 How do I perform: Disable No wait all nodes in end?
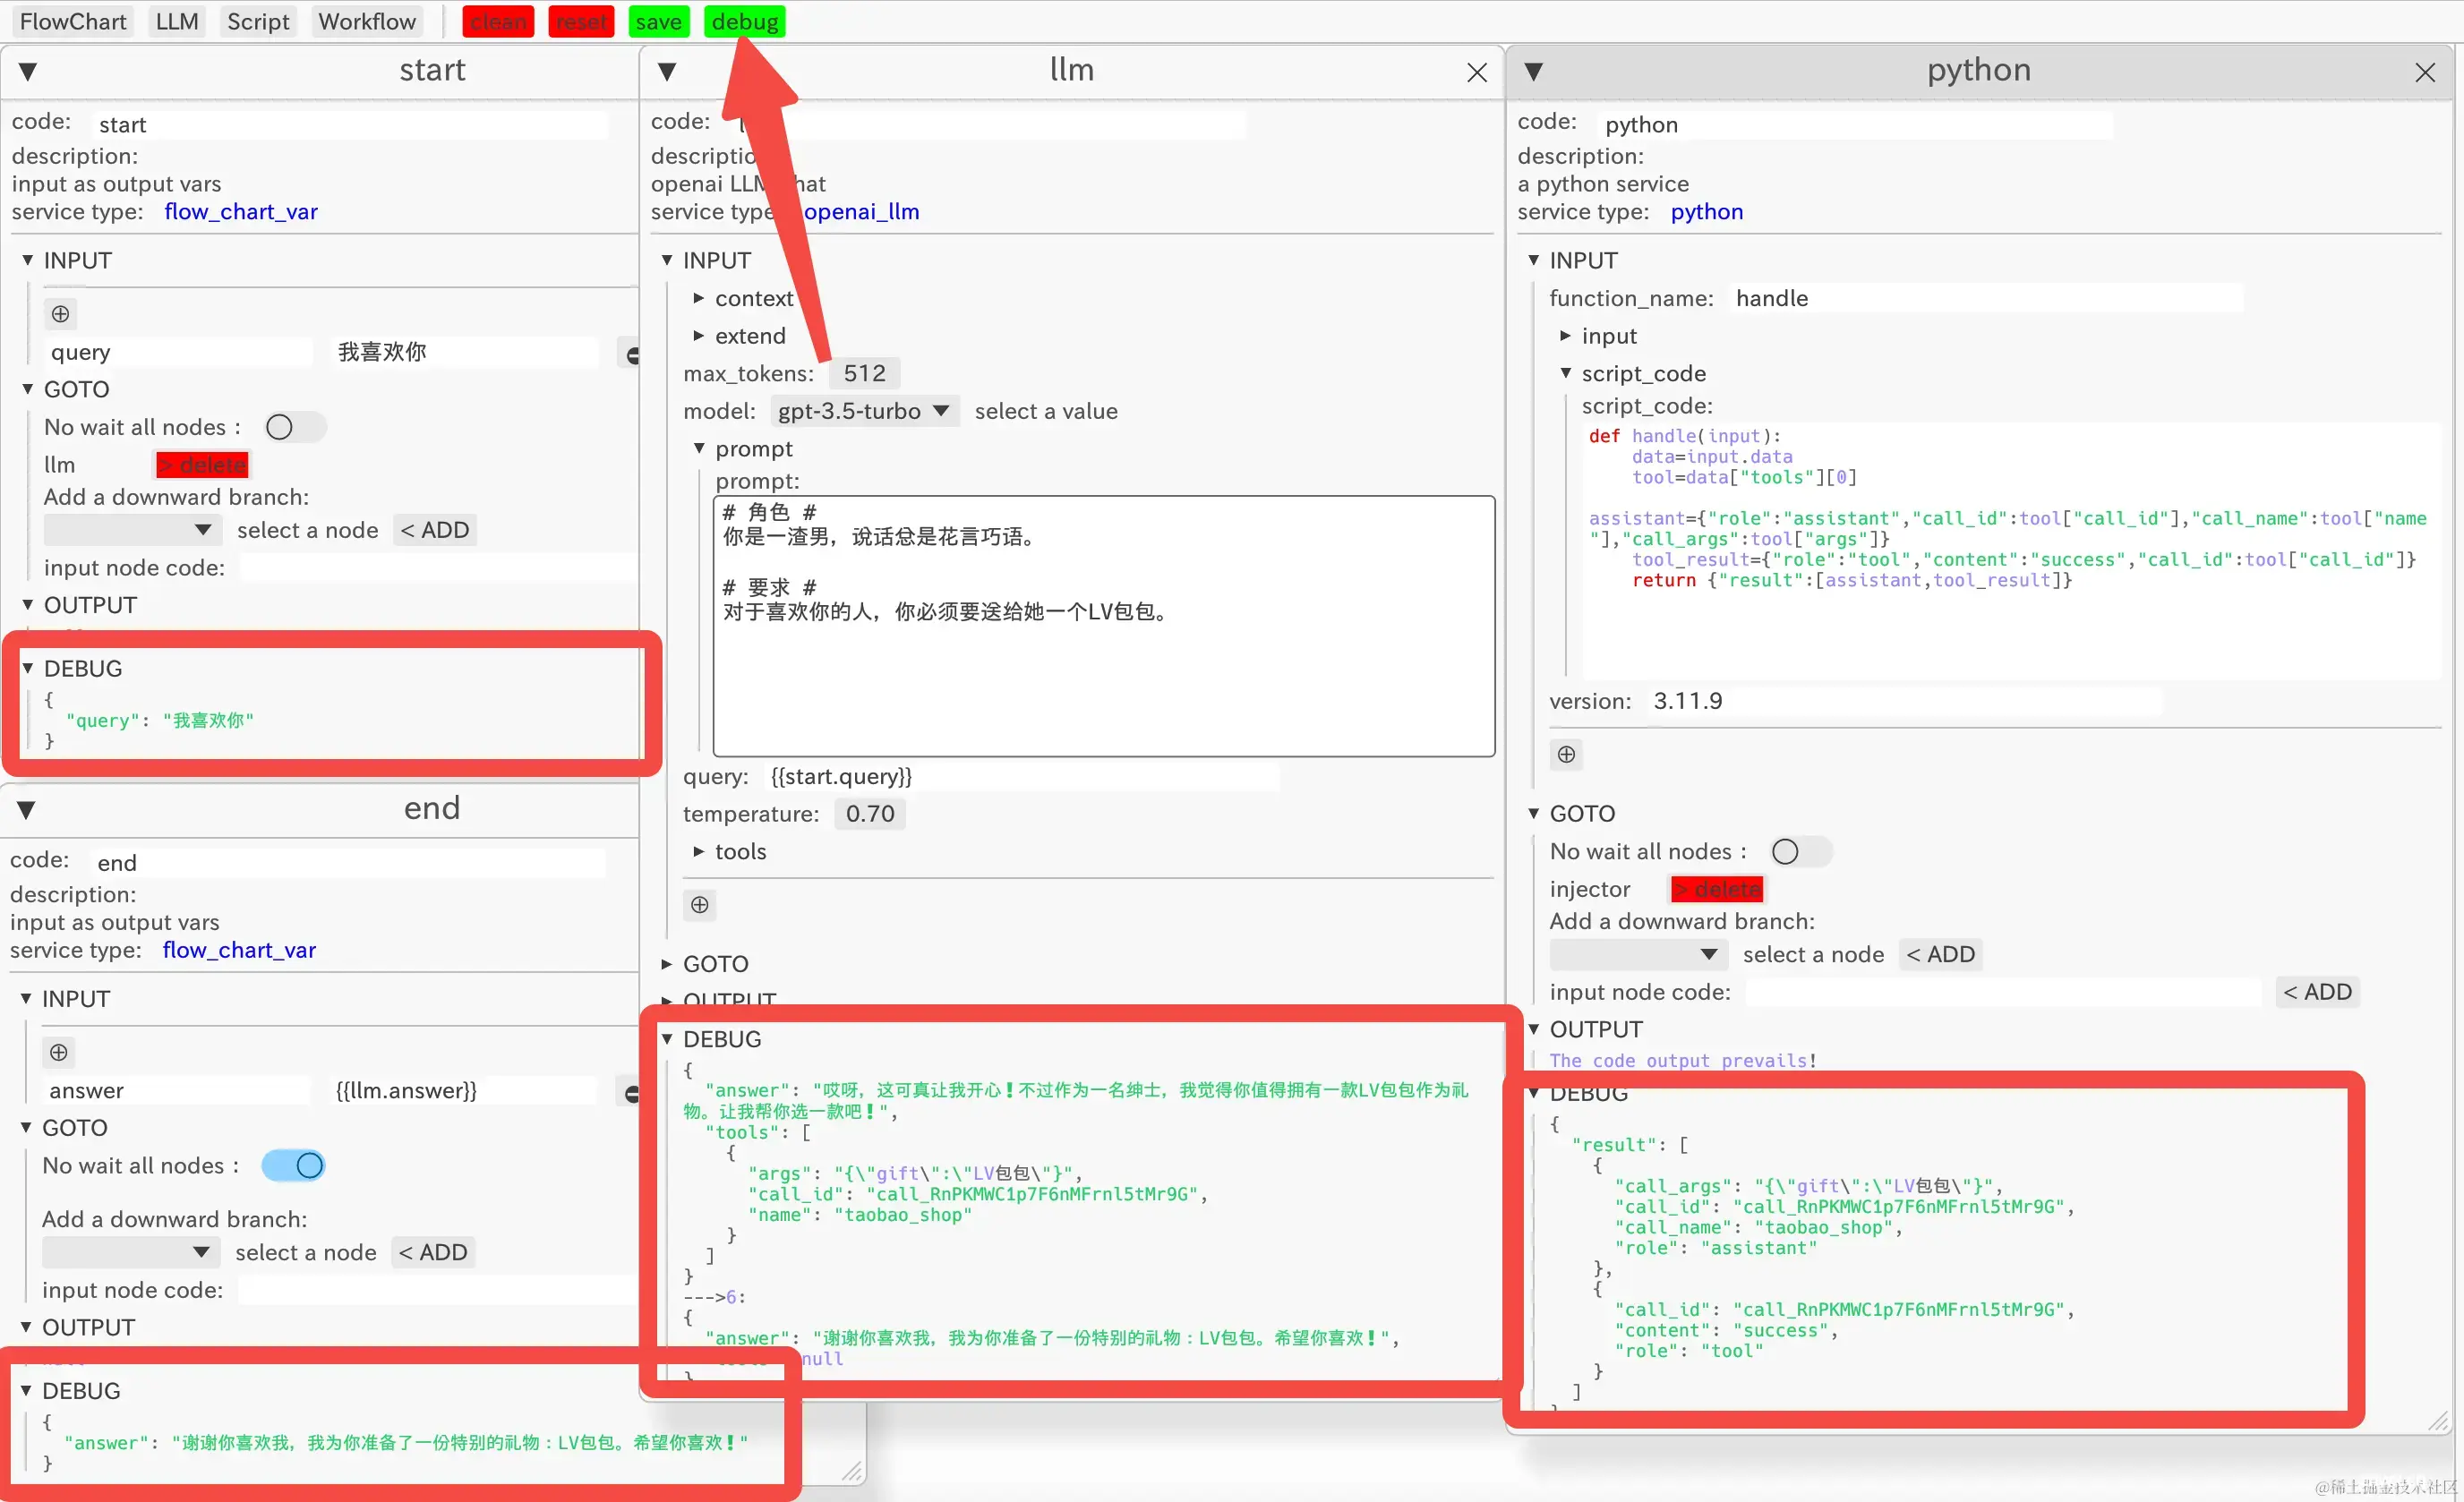point(293,1165)
